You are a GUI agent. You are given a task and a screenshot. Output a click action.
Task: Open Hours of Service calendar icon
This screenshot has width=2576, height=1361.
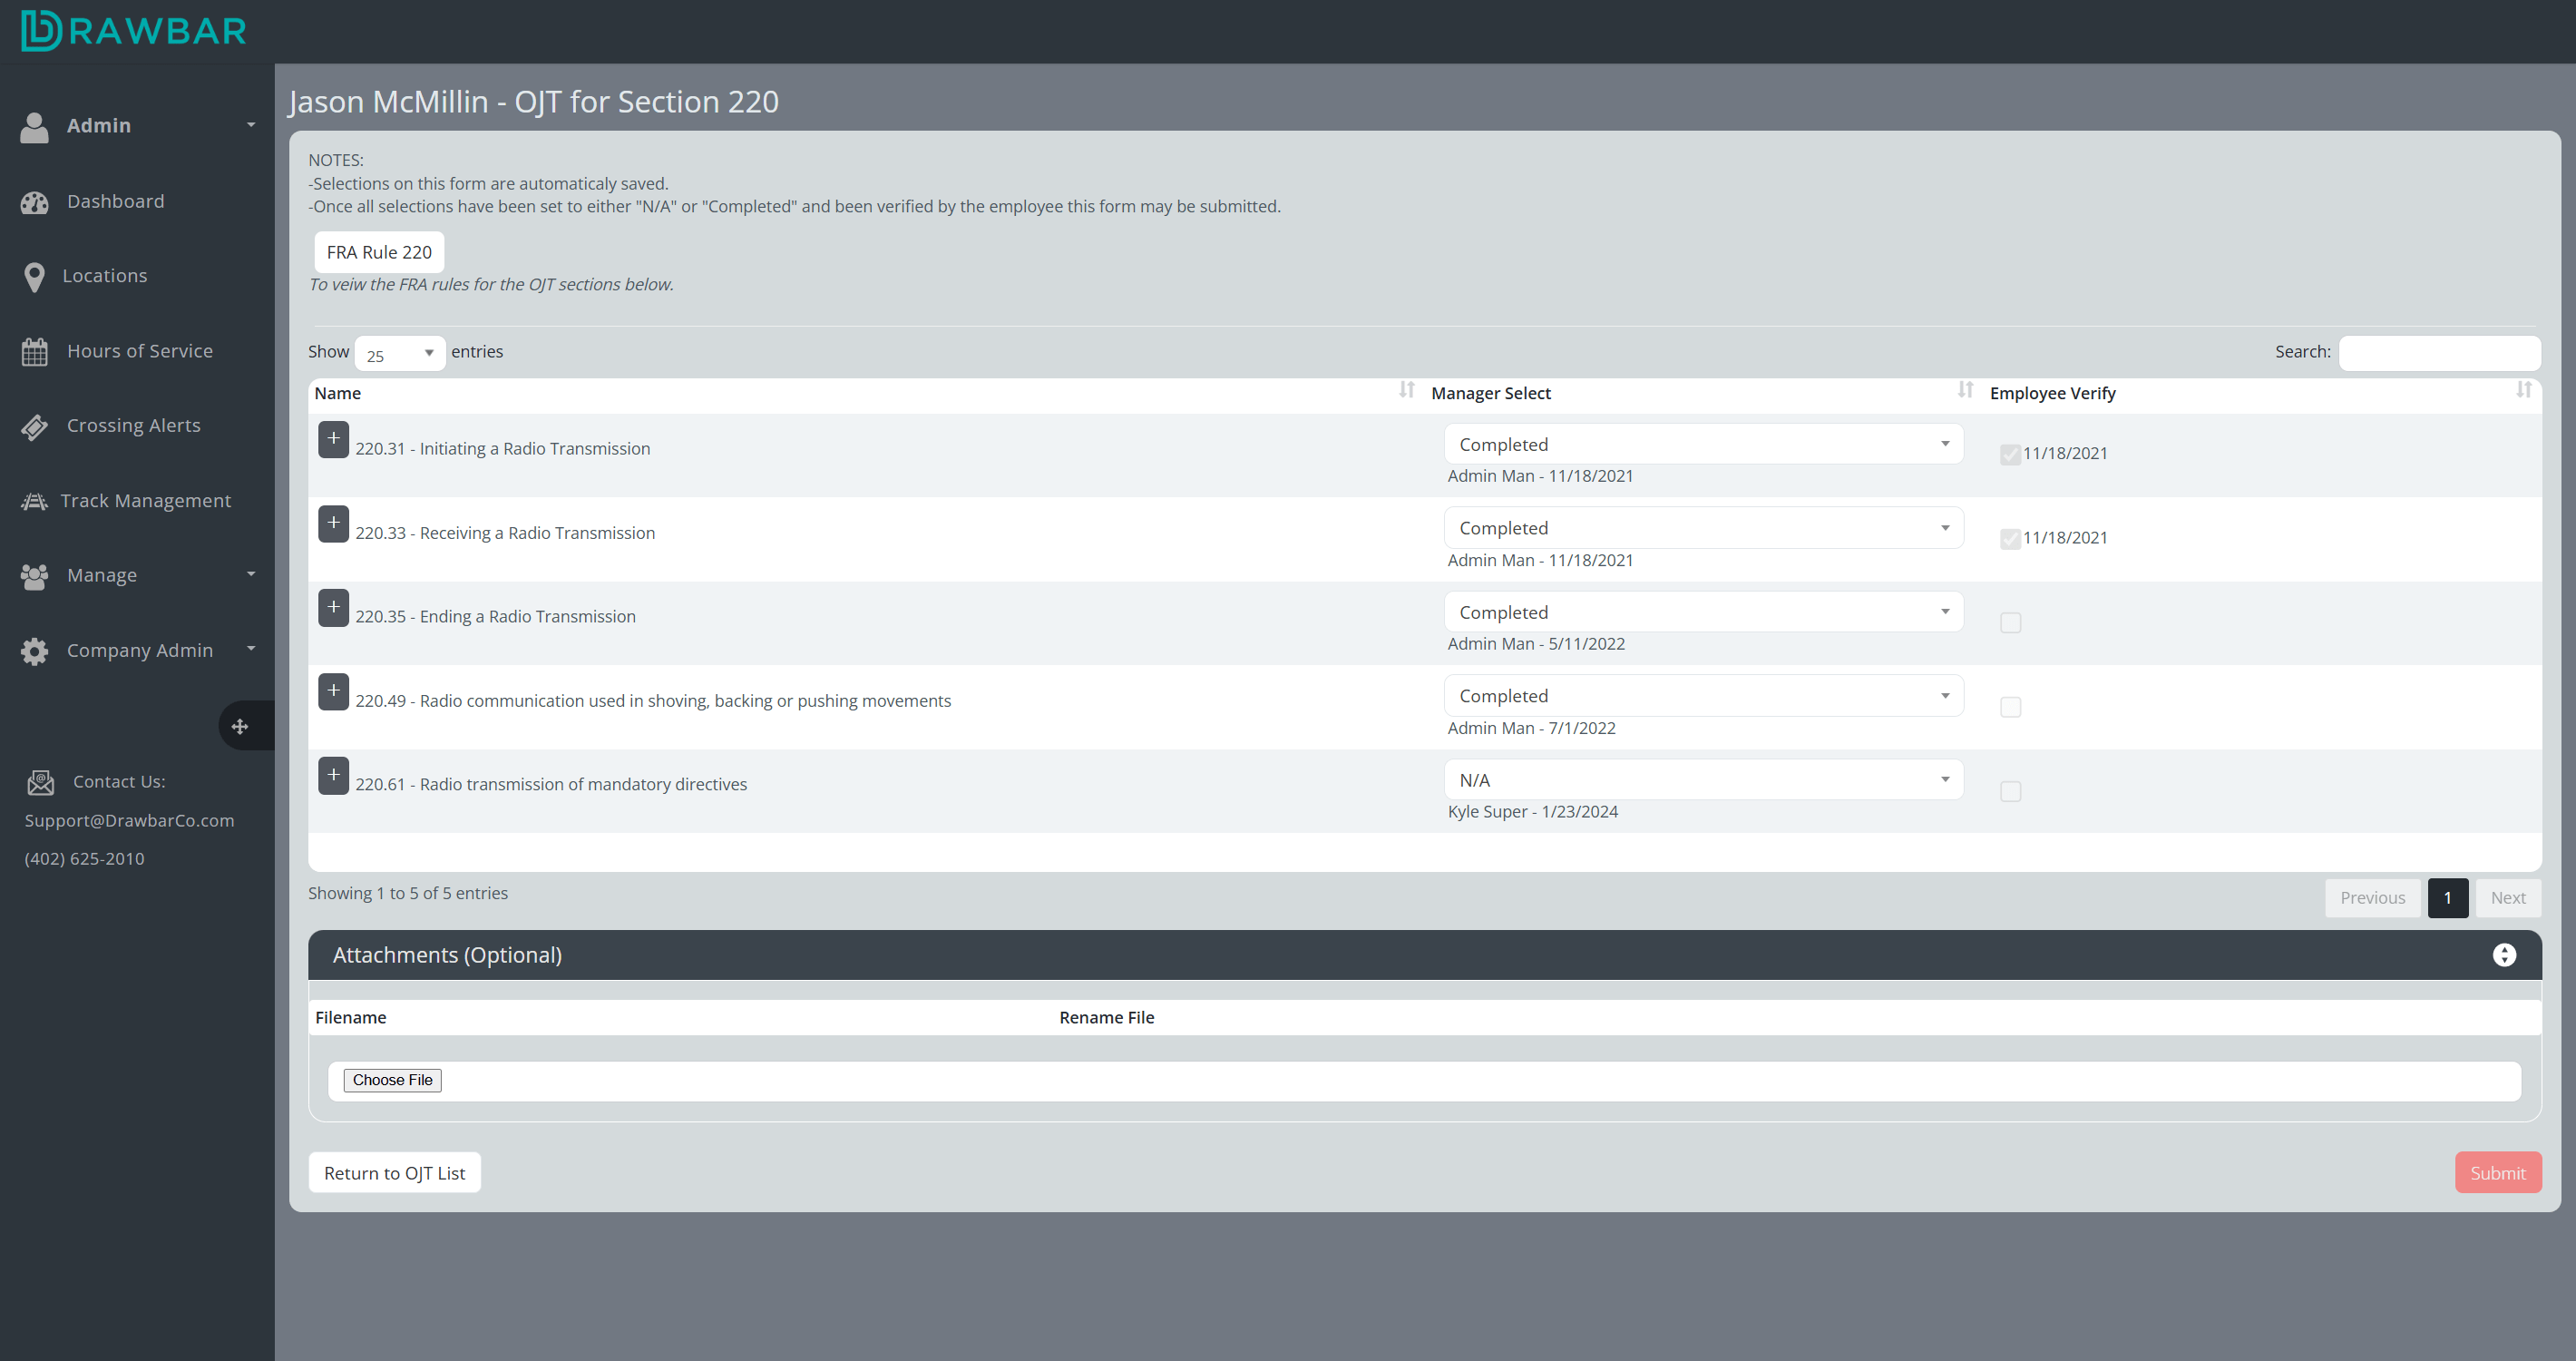(34, 351)
